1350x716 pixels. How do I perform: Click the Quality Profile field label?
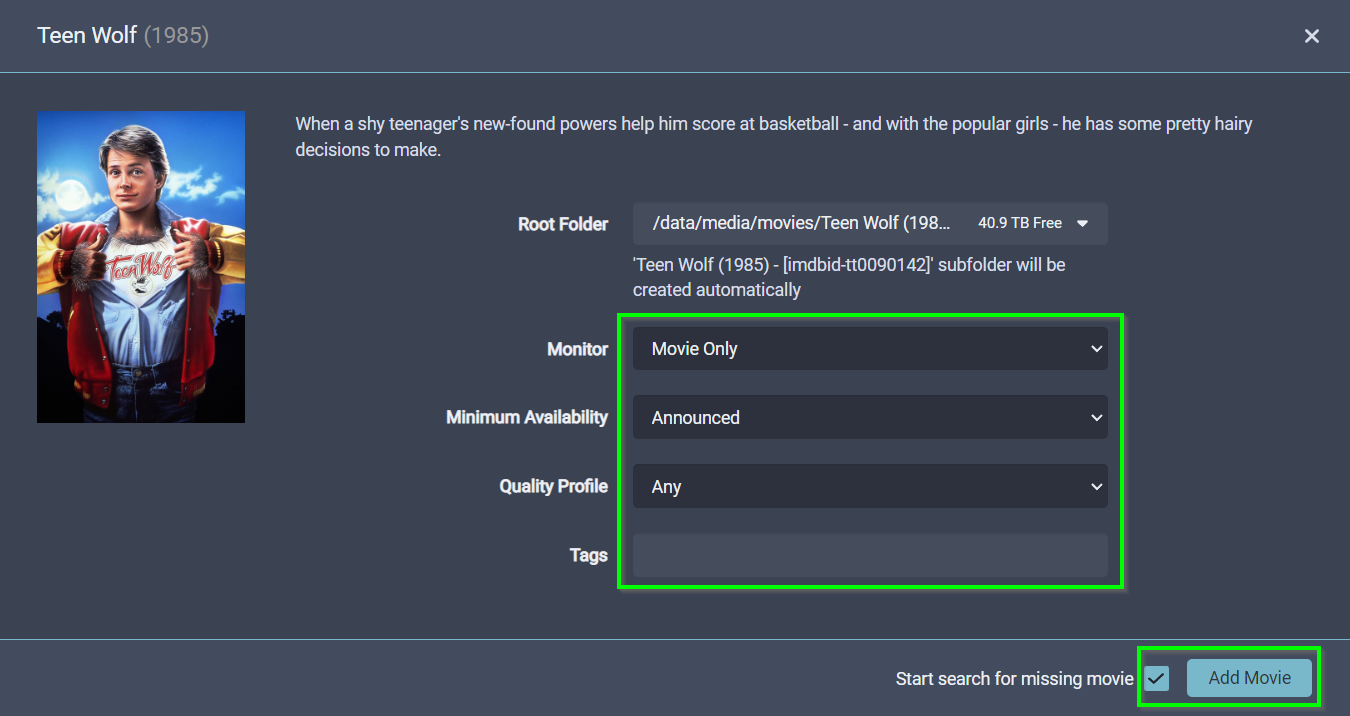[553, 486]
